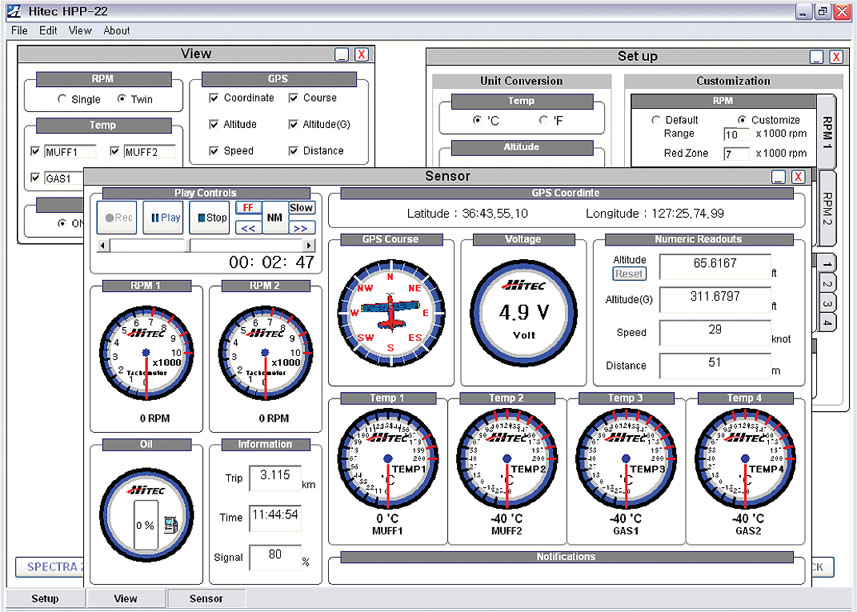Click the right arrow of playback scrollbar
Image resolution: width=857 pixels, height=612 pixels.
coord(309,245)
